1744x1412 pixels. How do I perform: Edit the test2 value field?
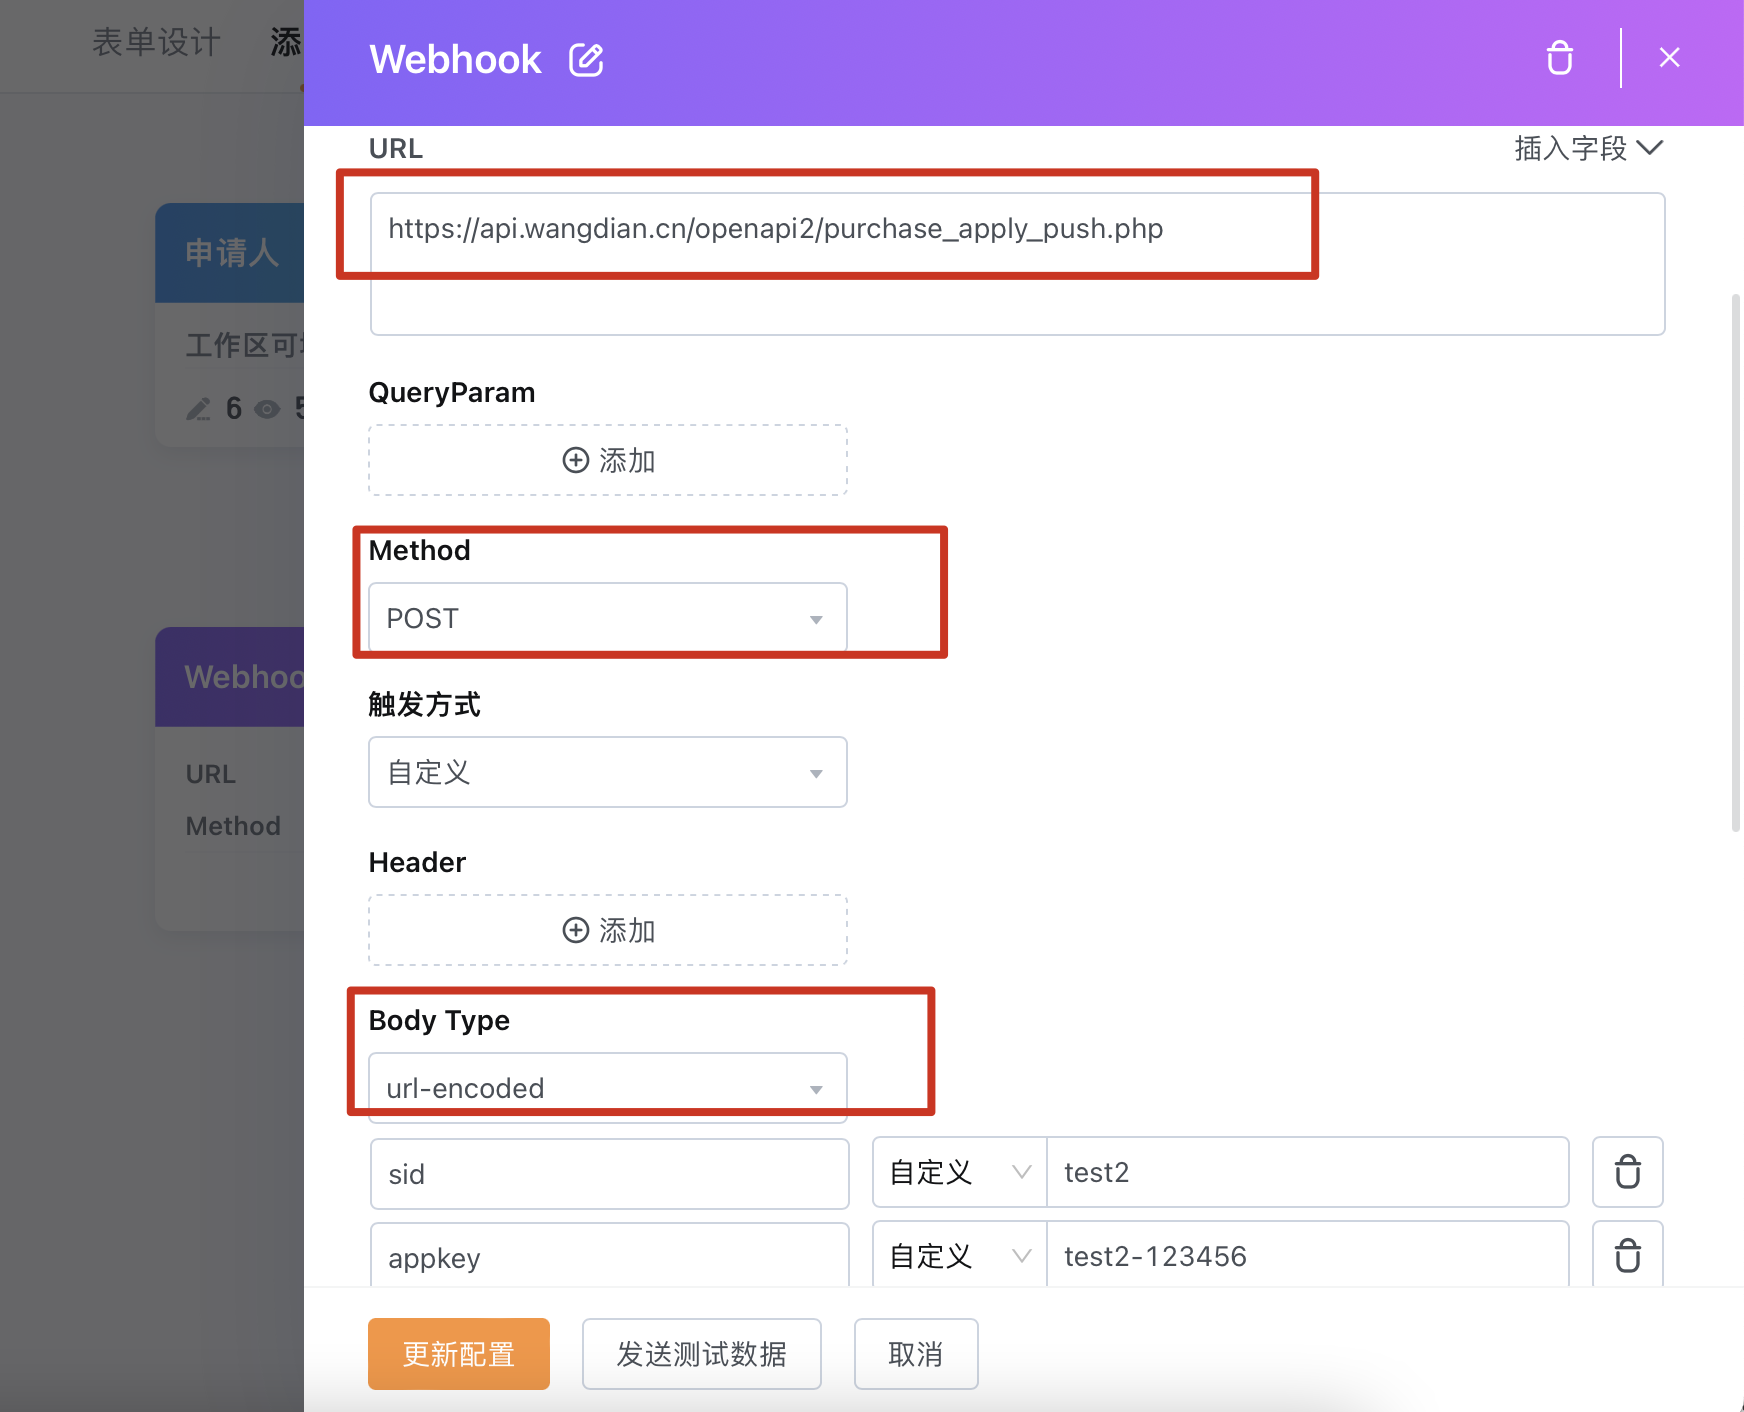(1307, 1172)
